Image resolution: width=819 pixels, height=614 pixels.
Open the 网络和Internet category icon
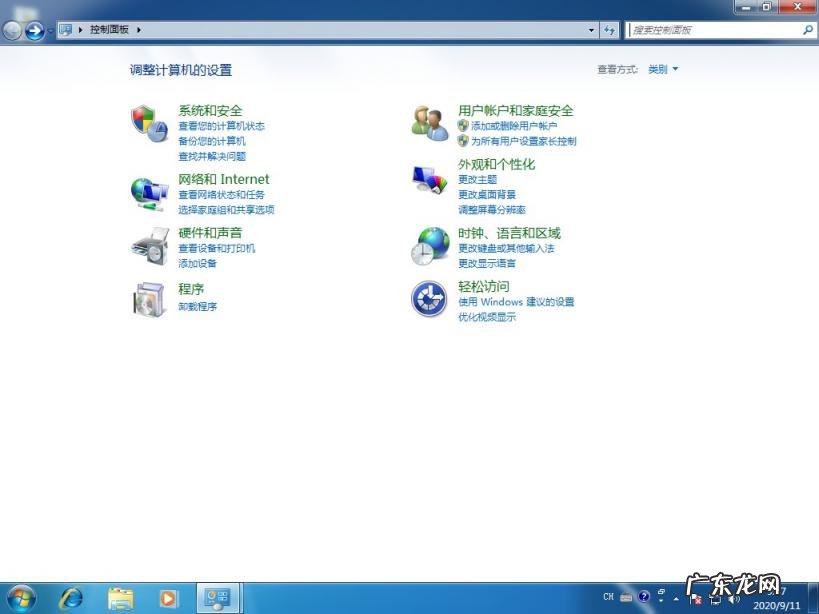pos(150,192)
